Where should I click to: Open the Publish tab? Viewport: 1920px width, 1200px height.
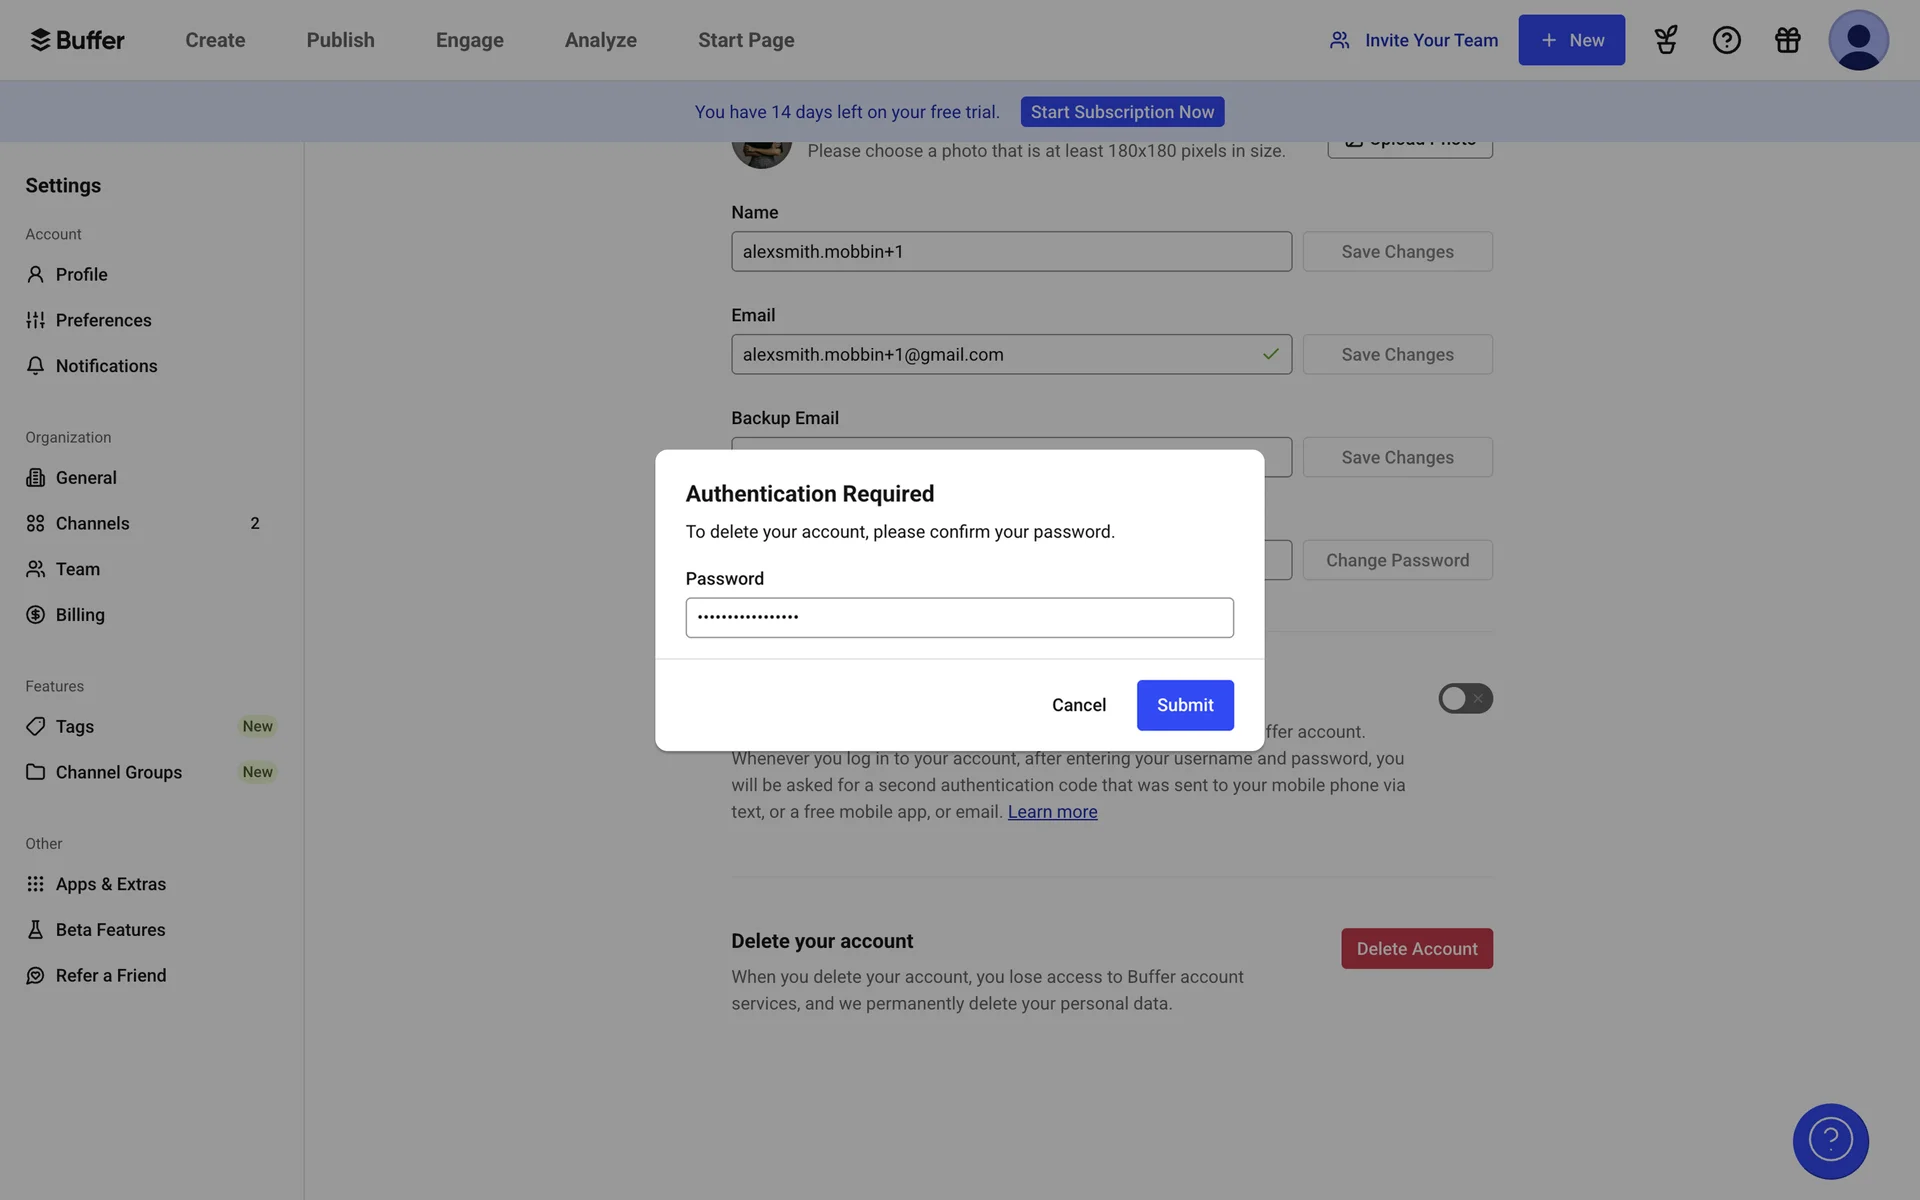tap(340, 40)
